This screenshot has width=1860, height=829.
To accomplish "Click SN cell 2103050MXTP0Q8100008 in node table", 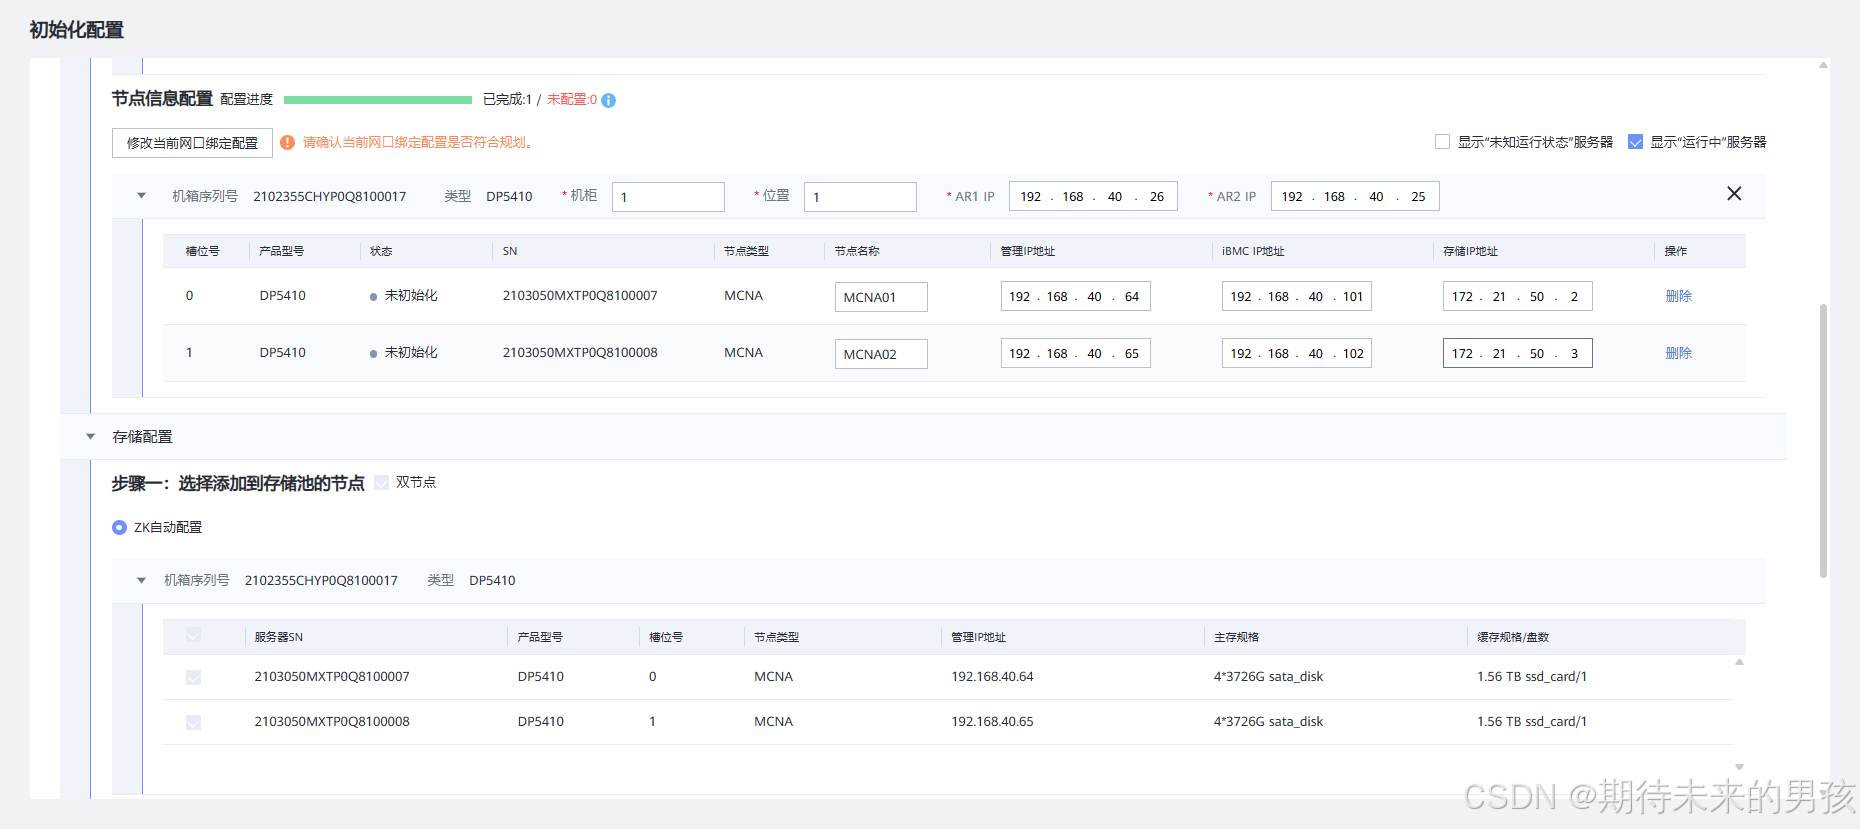I will [580, 353].
